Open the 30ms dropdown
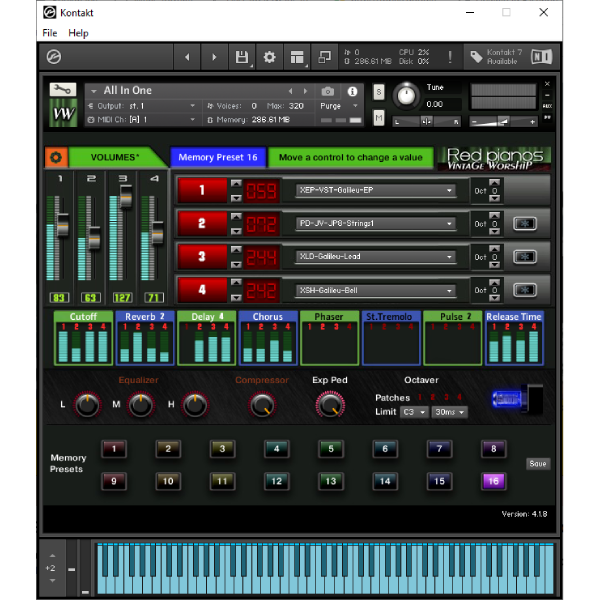This screenshot has height=600, width=600. click(449, 412)
